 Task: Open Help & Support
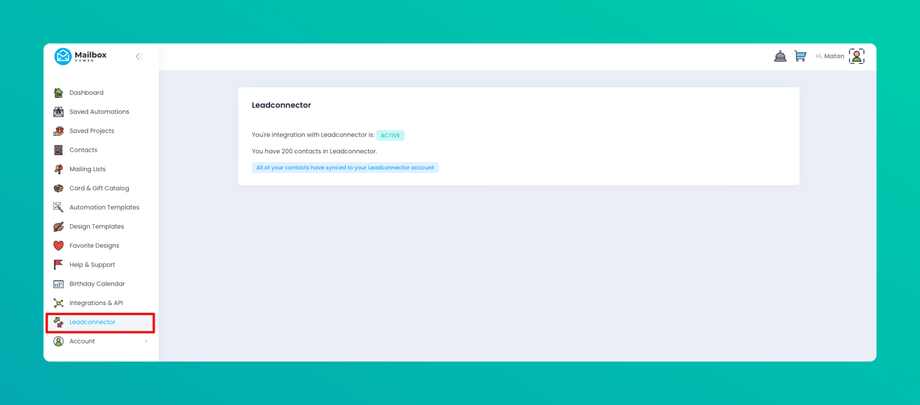[x=92, y=265]
